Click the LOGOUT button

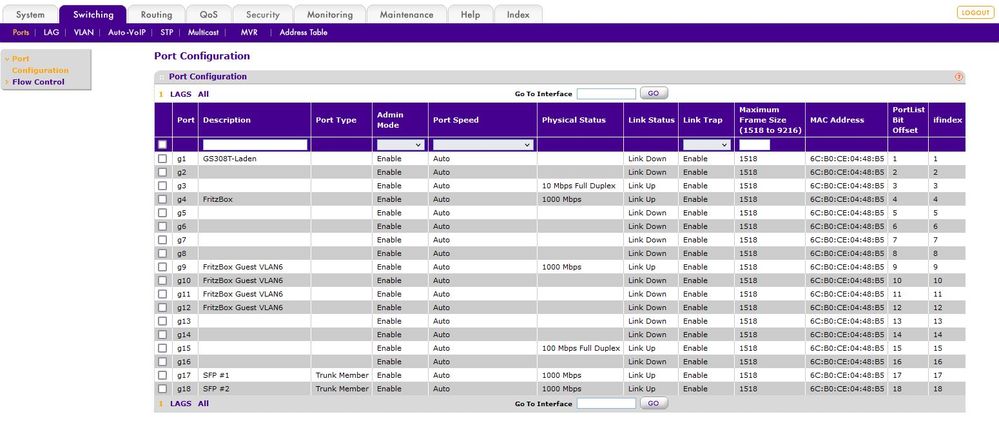tap(974, 12)
